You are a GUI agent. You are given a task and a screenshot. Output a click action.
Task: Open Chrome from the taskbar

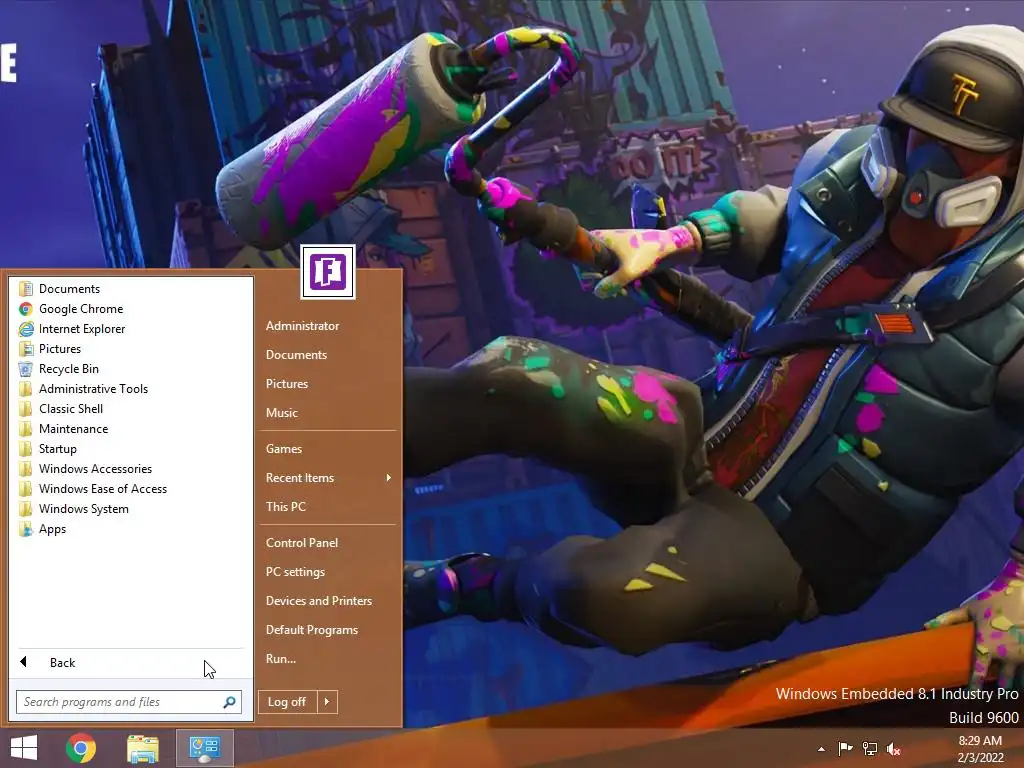pyautogui.click(x=81, y=748)
